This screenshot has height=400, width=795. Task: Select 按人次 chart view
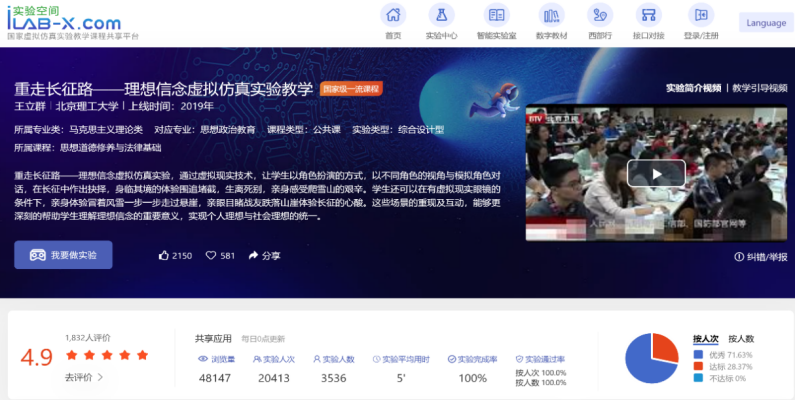tap(706, 339)
